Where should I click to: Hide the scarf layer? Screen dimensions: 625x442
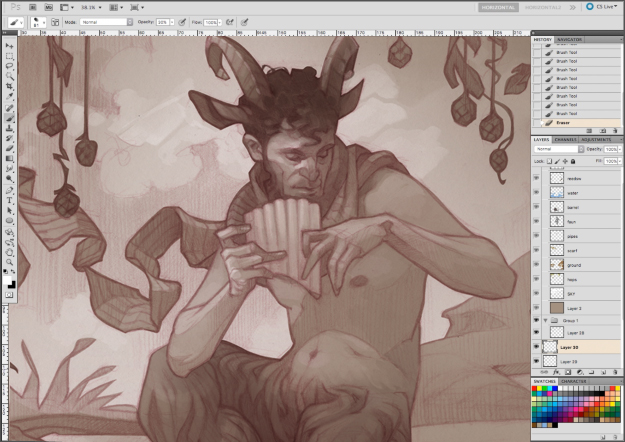tap(537, 250)
